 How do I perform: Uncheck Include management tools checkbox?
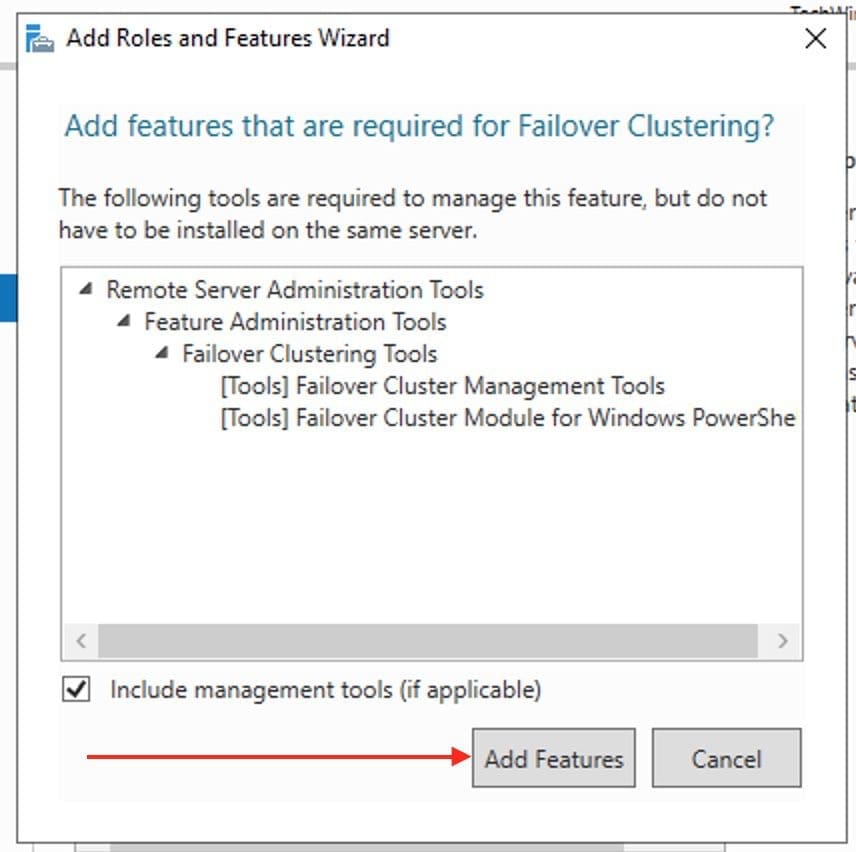click(x=77, y=689)
